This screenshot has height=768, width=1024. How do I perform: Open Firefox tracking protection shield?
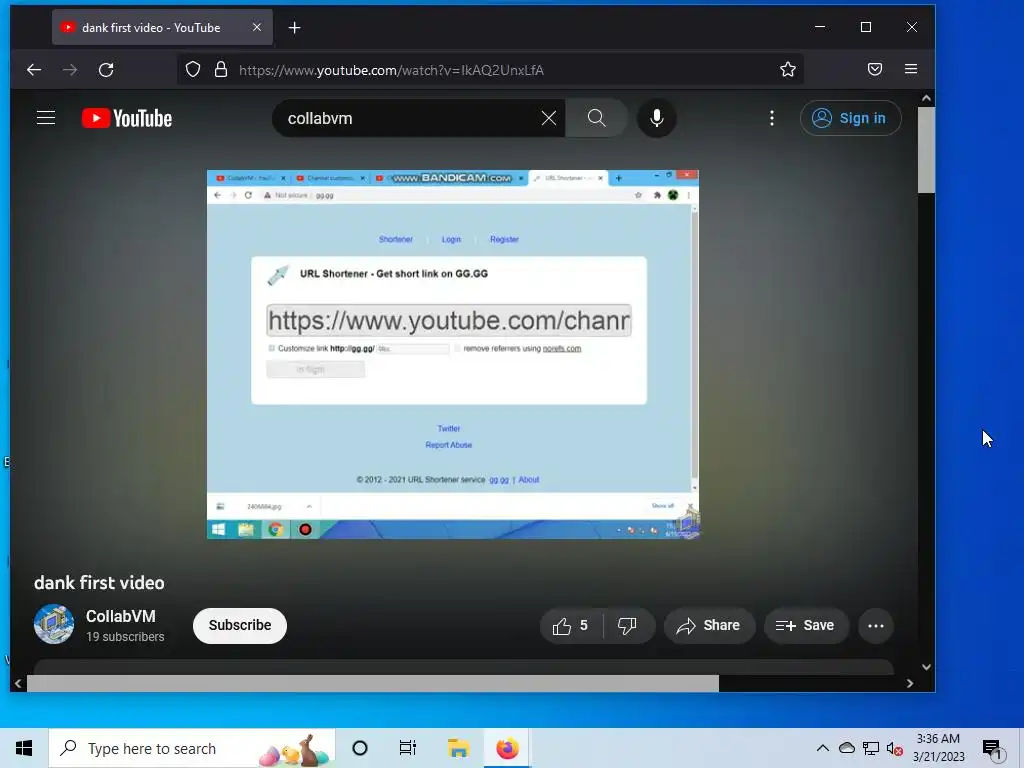(193, 69)
